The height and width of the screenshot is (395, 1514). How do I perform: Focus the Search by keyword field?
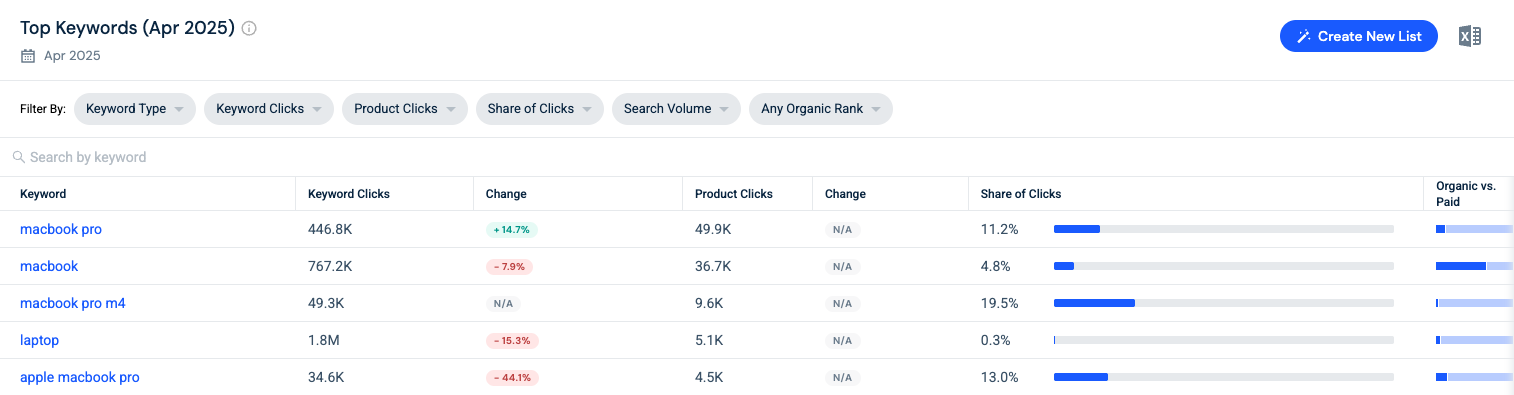pos(757,157)
